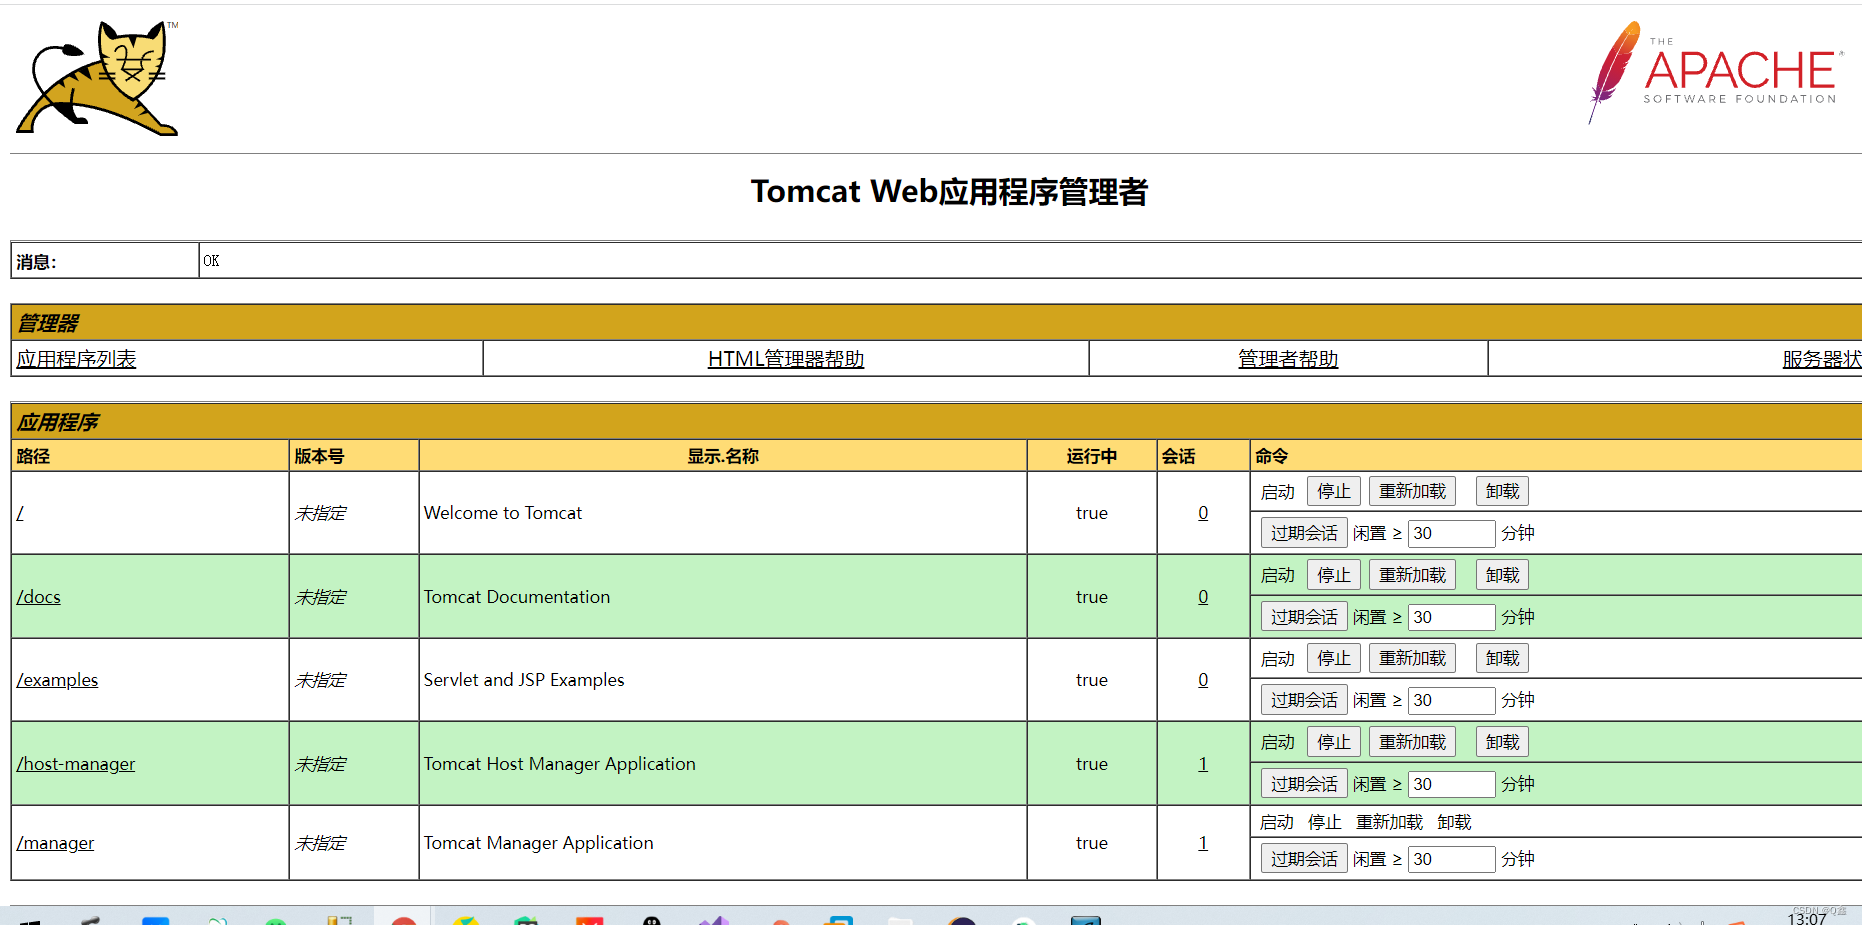
Task: Click the 'OK' message text
Action: click(x=211, y=261)
